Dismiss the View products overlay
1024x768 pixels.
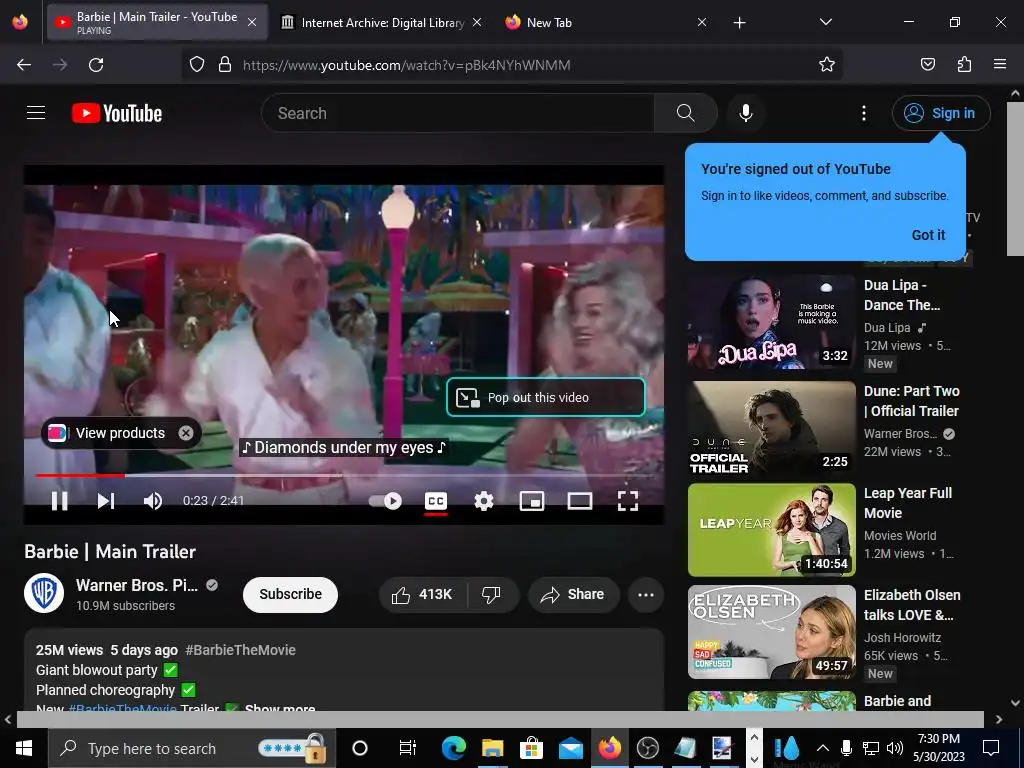tap(185, 433)
